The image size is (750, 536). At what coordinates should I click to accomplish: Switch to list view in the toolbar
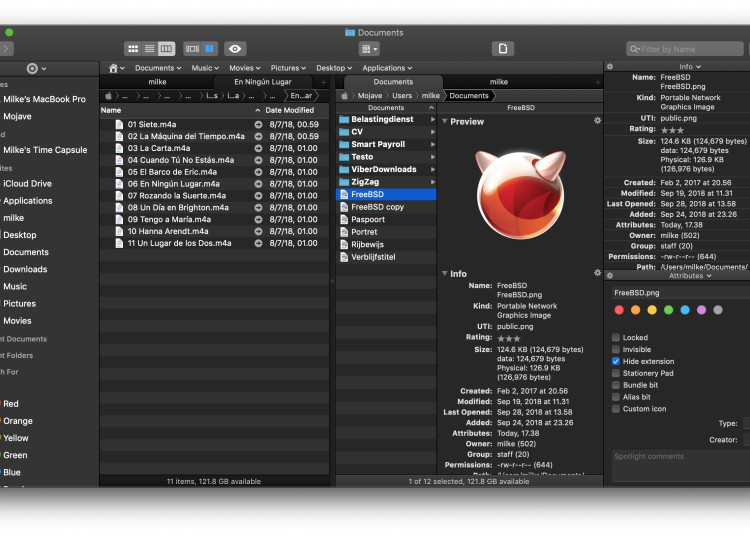[150, 48]
